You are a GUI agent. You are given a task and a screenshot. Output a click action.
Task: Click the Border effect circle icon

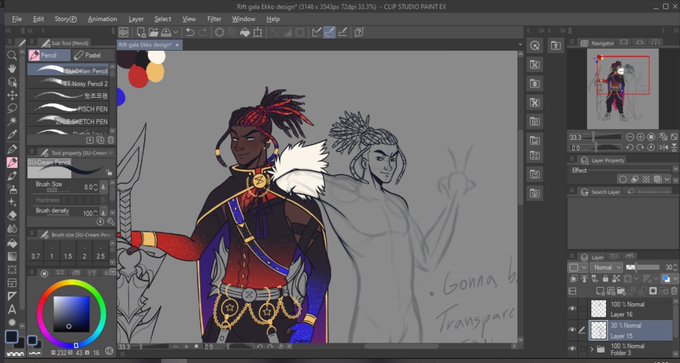pos(623,179)
